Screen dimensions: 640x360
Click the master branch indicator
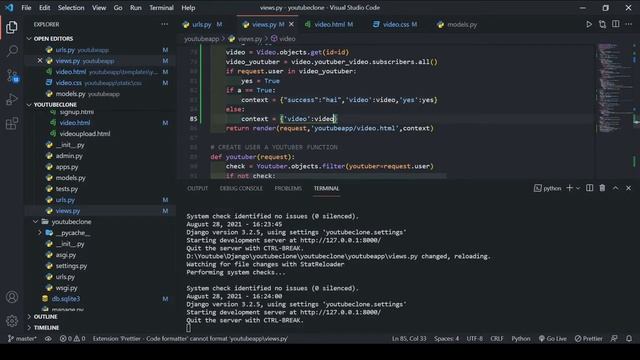click(22, 339)
